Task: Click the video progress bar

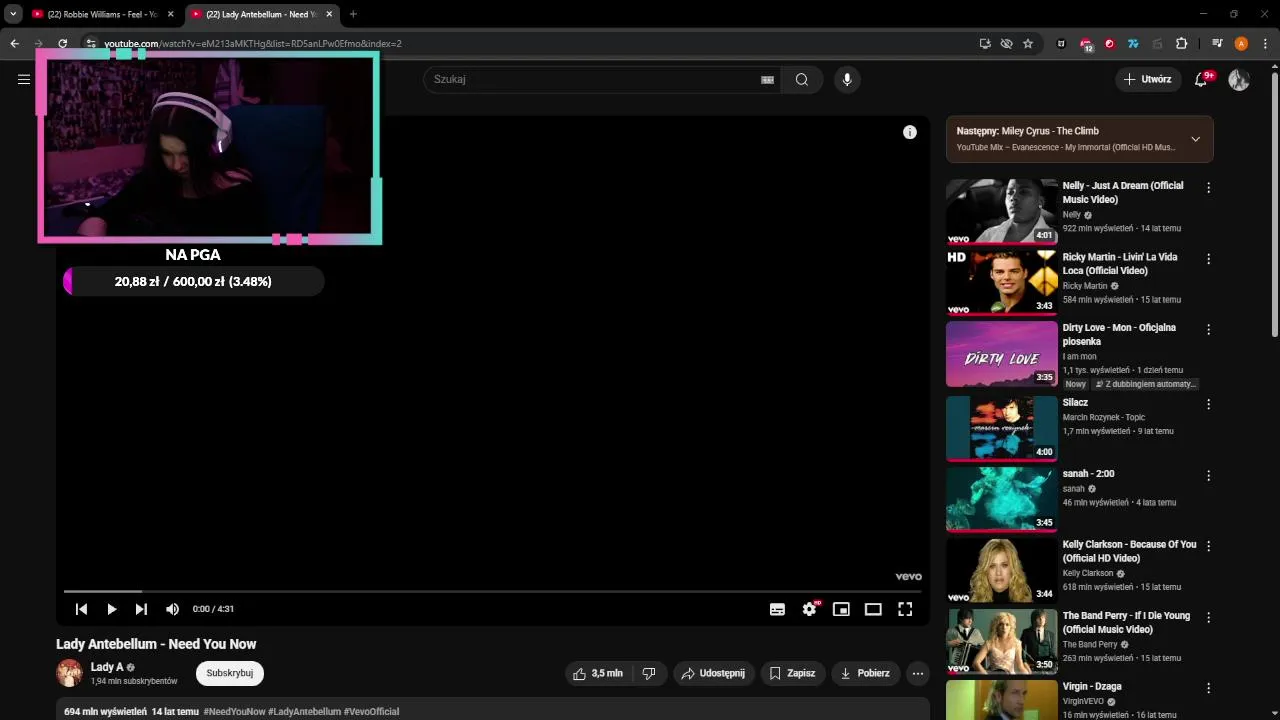Action: [x=492, y=591]
